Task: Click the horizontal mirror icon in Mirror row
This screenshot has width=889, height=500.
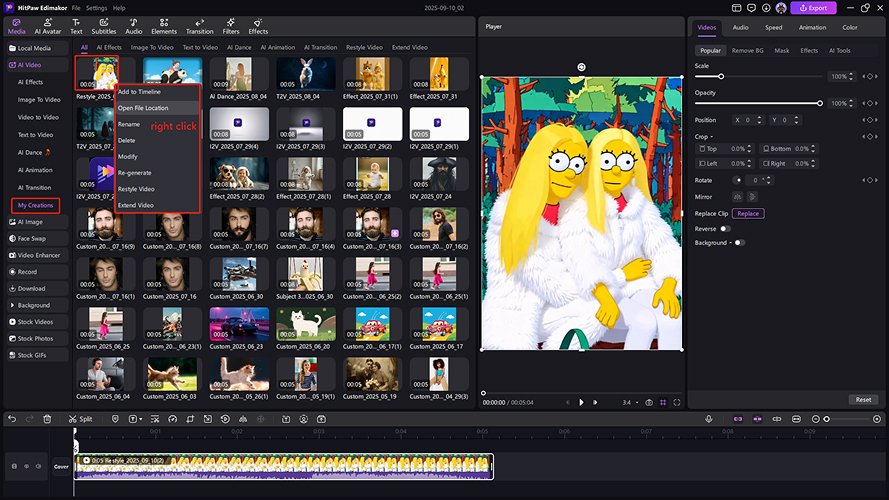Action: (737, 197)
